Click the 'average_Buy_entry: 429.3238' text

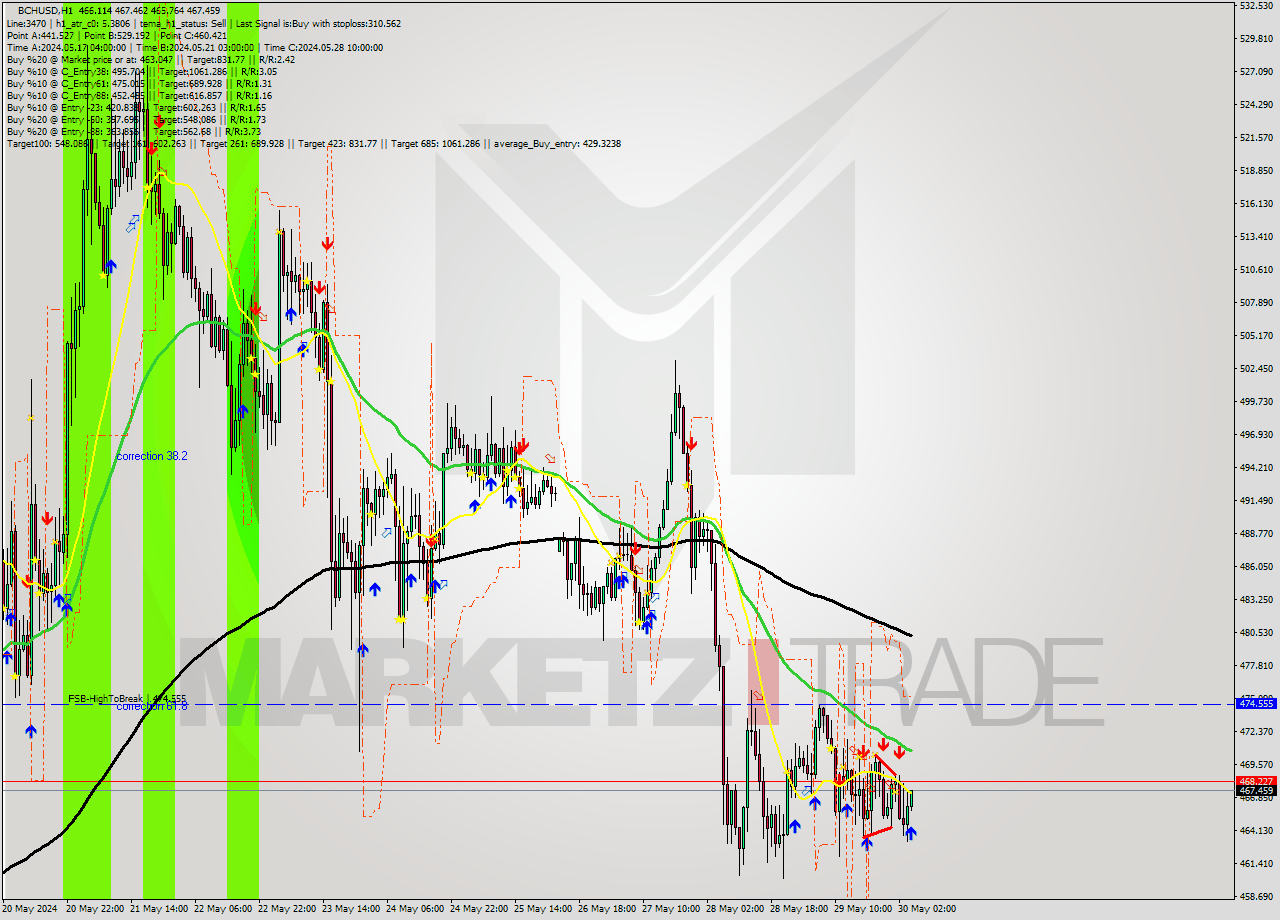click(557, 143)
